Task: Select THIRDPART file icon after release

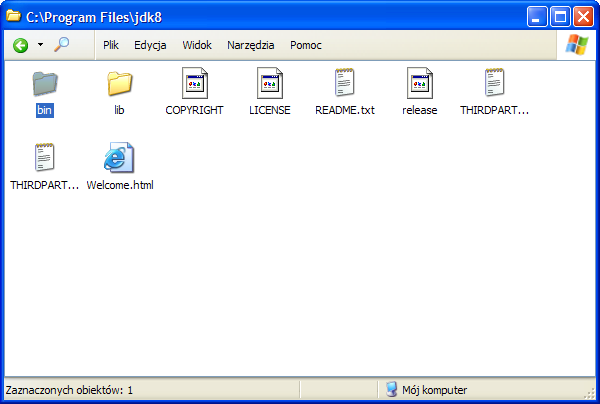Action: pyautogui.click(x=494, y=82)
